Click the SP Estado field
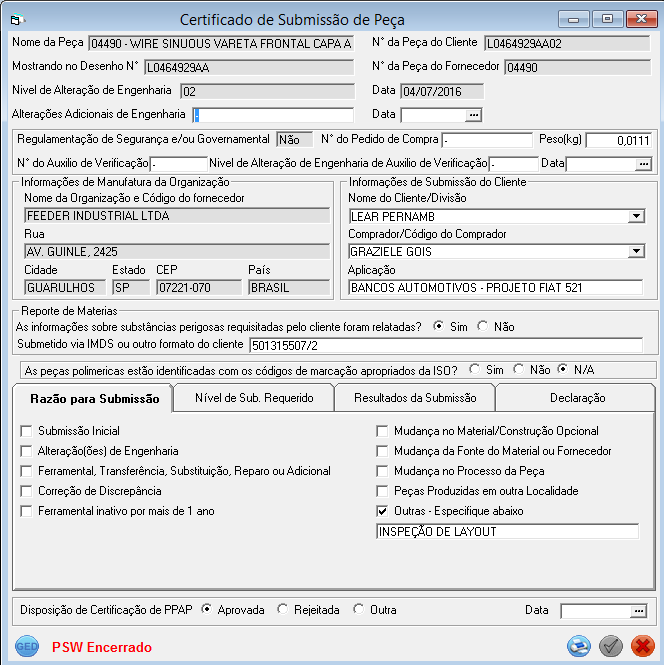Screen dimensions: 664x665 [131, 288]
